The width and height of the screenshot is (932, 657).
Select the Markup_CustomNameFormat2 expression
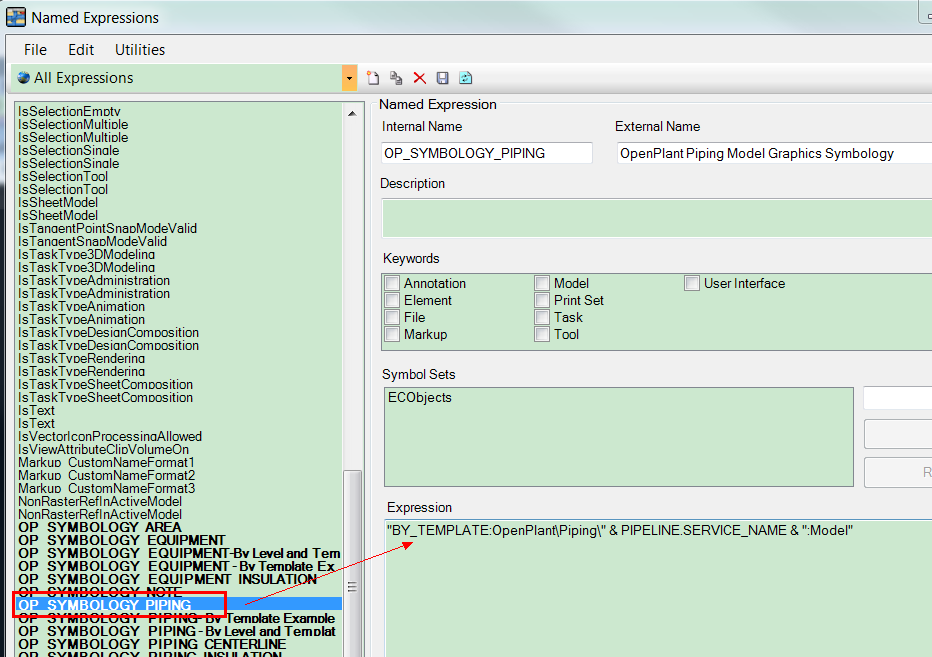(106, 476)
